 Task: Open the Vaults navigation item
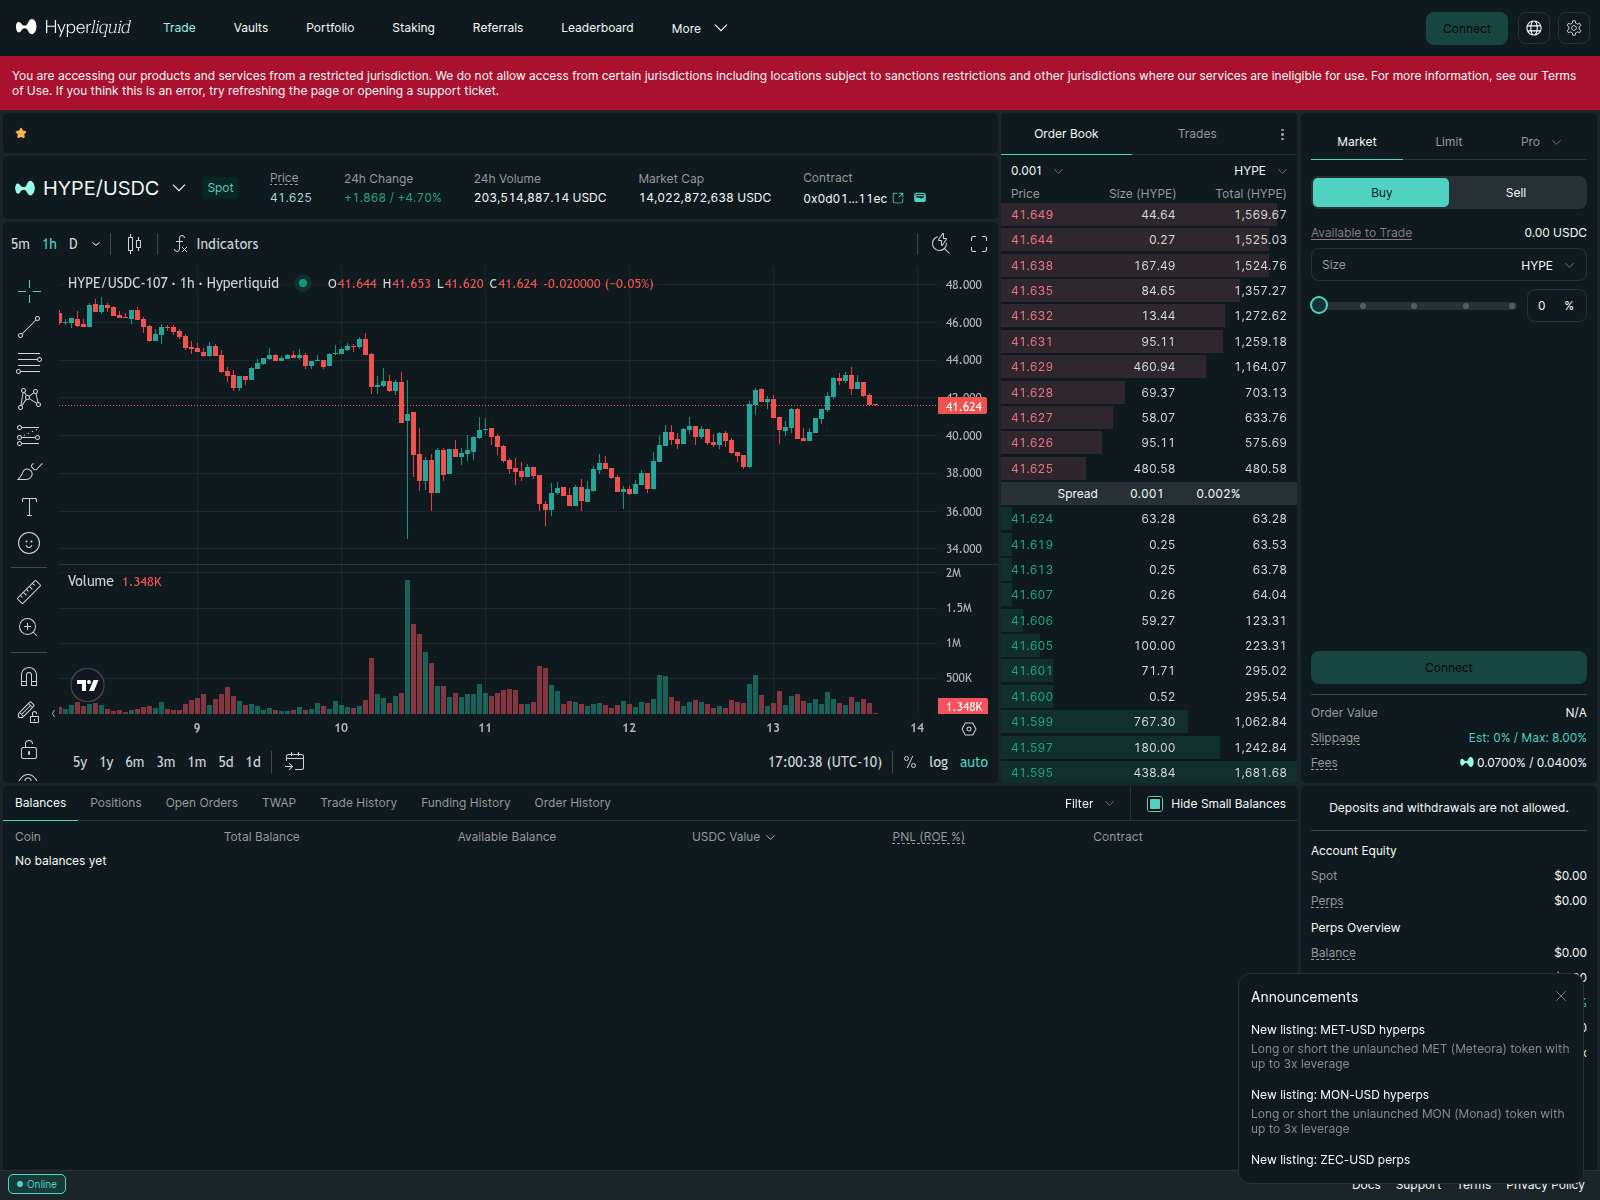[251, 28]
